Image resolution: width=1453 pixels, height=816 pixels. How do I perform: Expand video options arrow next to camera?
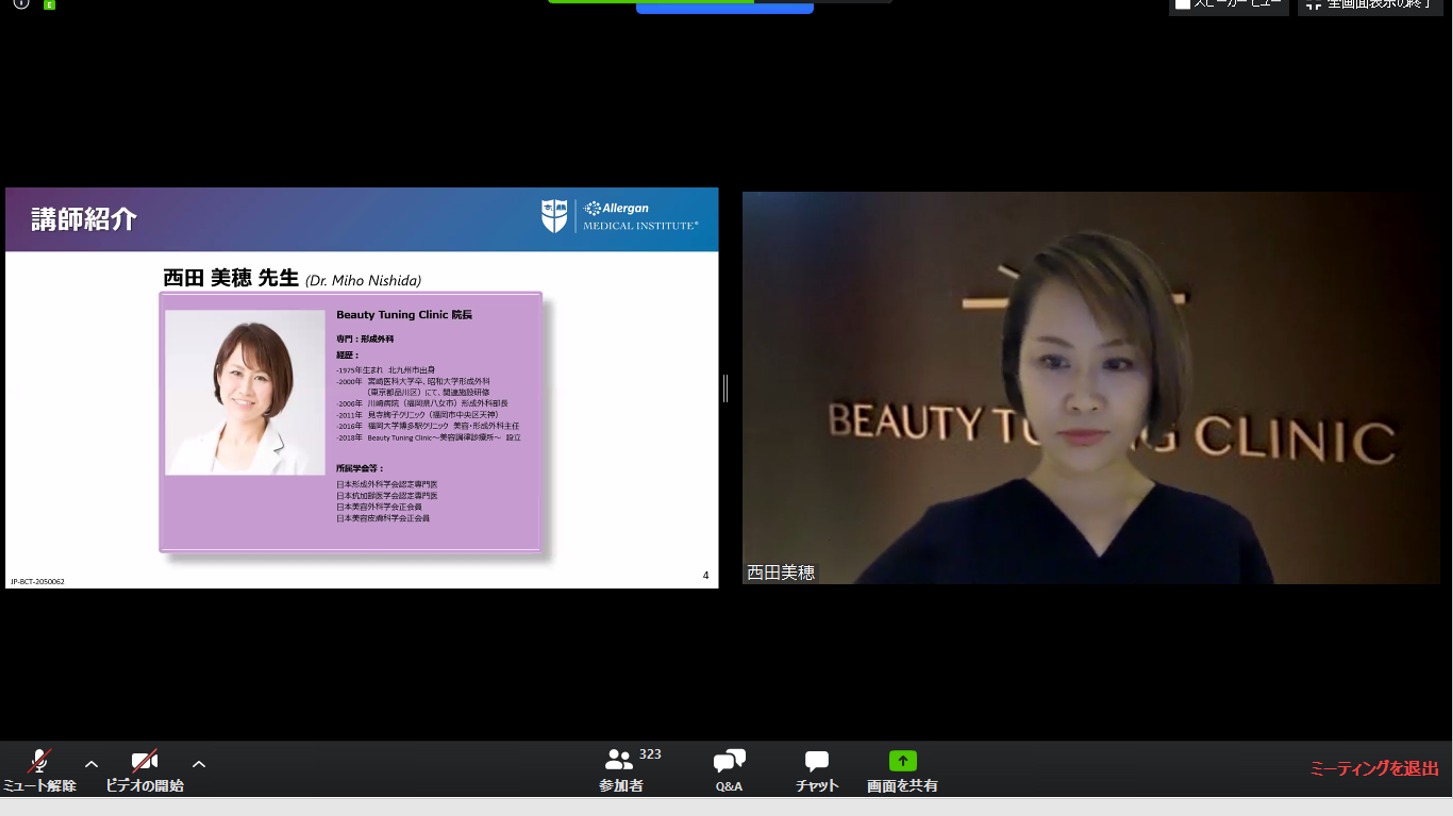199,765
